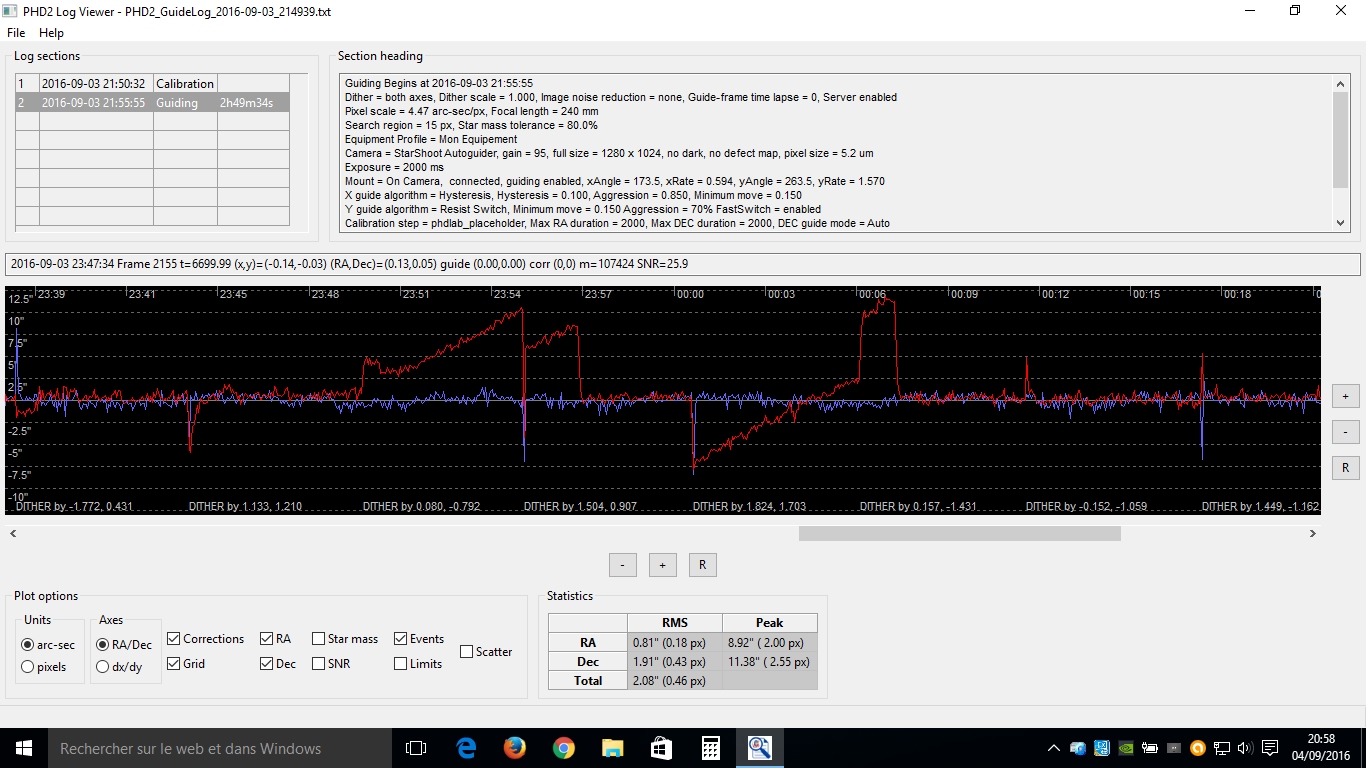Toggle the Events checkbox
The height and width of the screenshot is (768, 1366).
click(401, 639)
